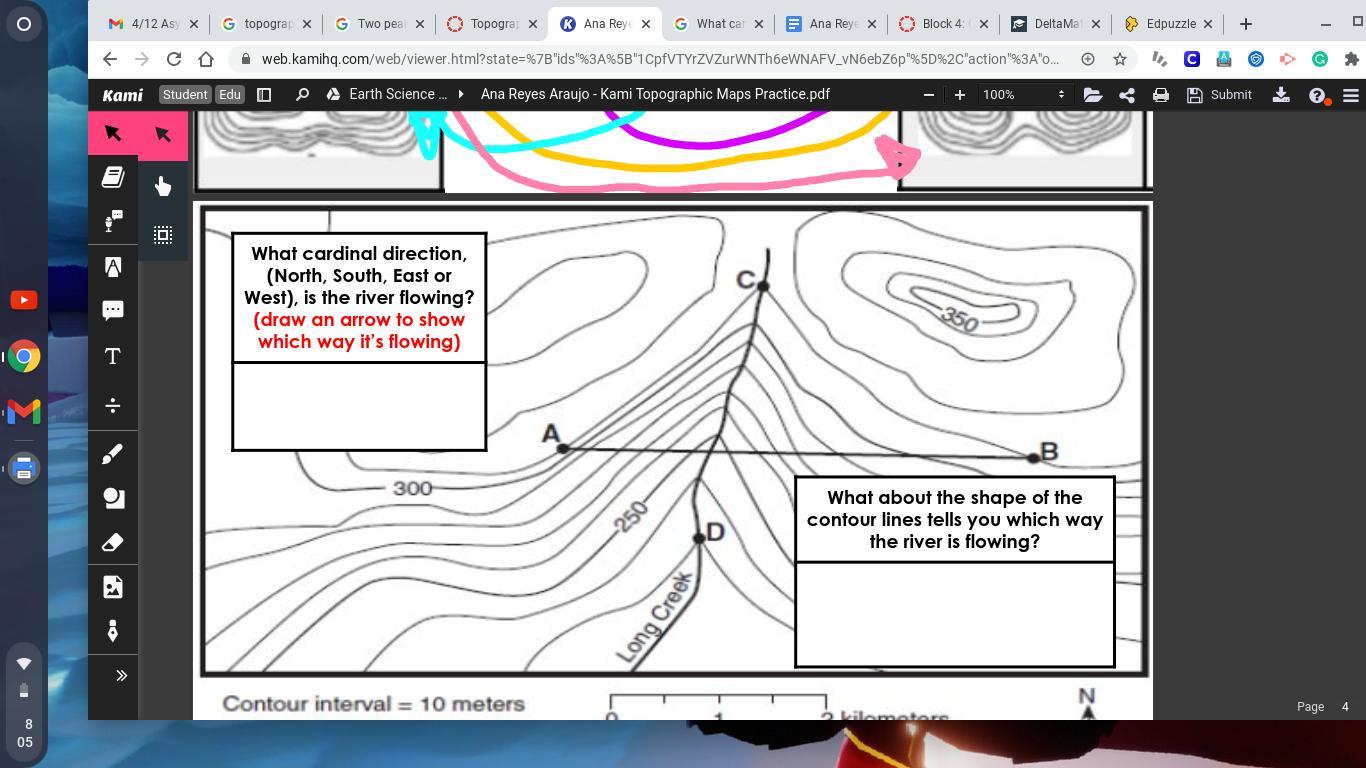This screenshot has width=1366, height=768.
Task: Expand the folder breadcrumb arrow
Action: 461,94
